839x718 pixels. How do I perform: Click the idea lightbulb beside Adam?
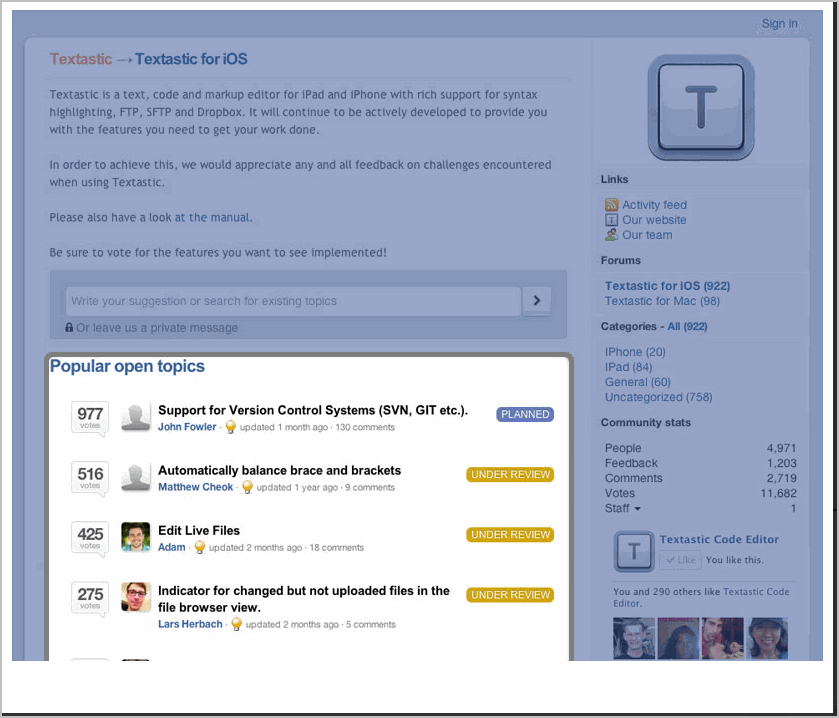pos(200,547)
